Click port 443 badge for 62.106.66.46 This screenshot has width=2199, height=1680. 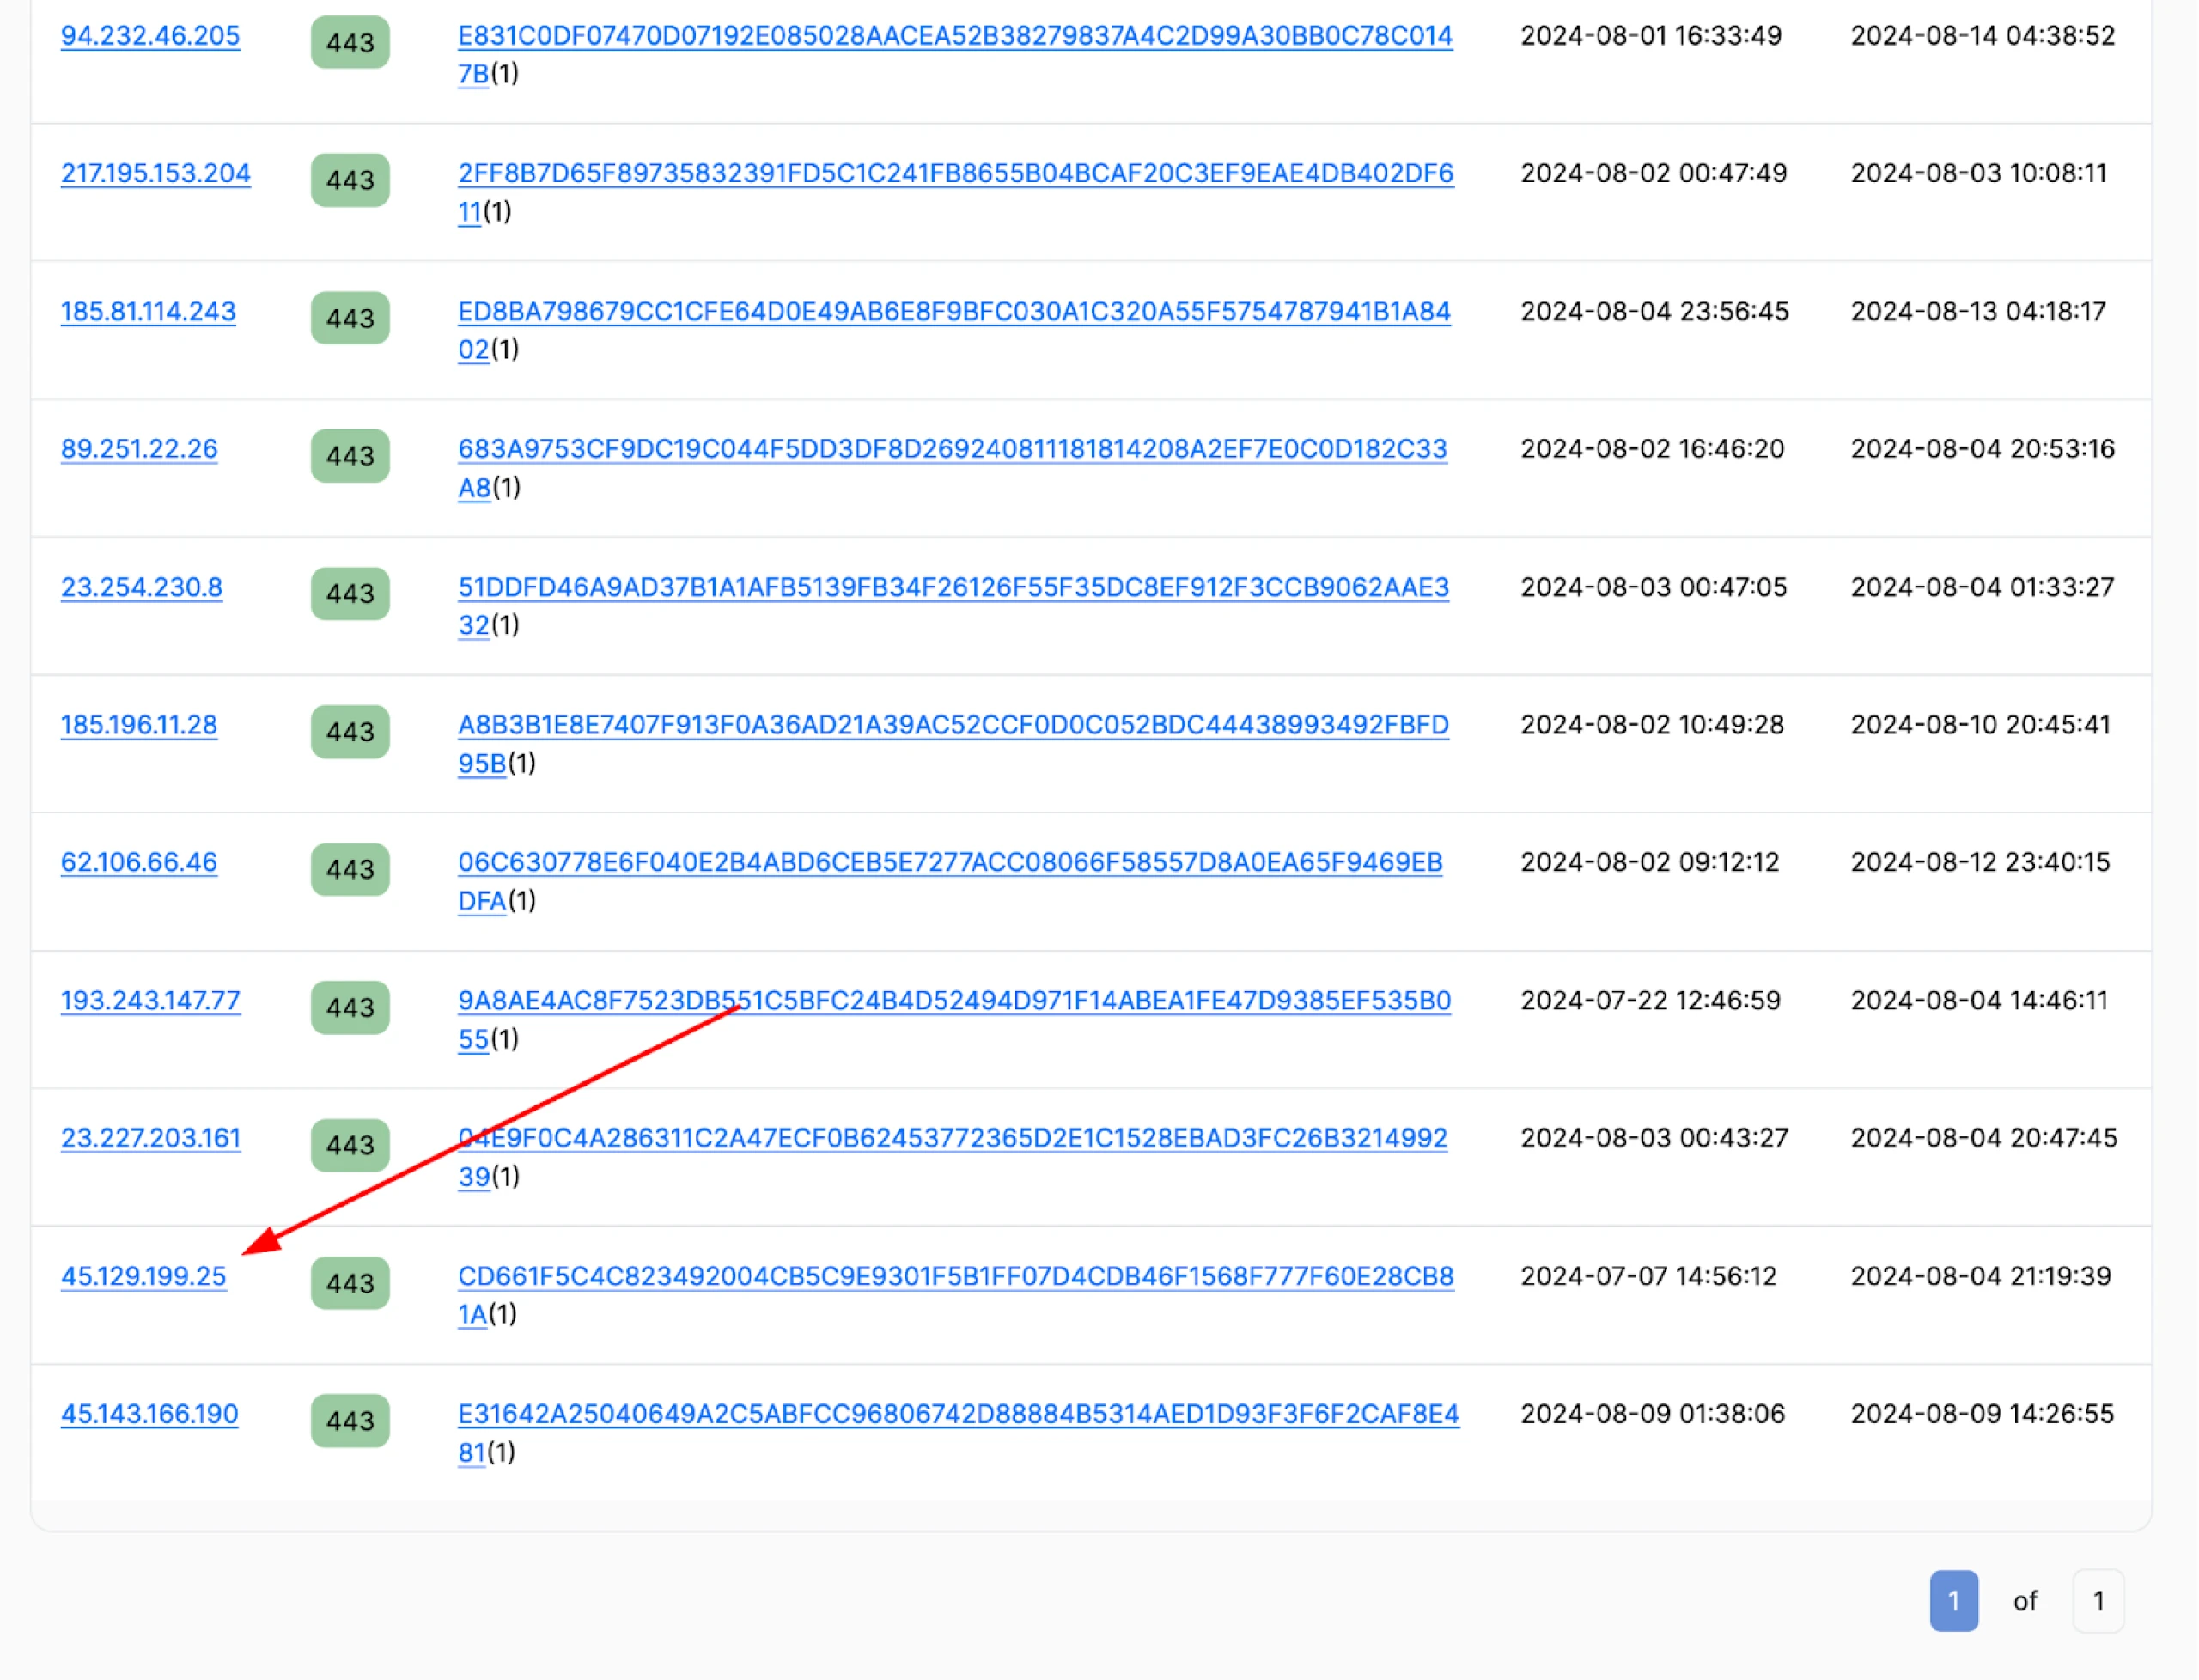350,870
